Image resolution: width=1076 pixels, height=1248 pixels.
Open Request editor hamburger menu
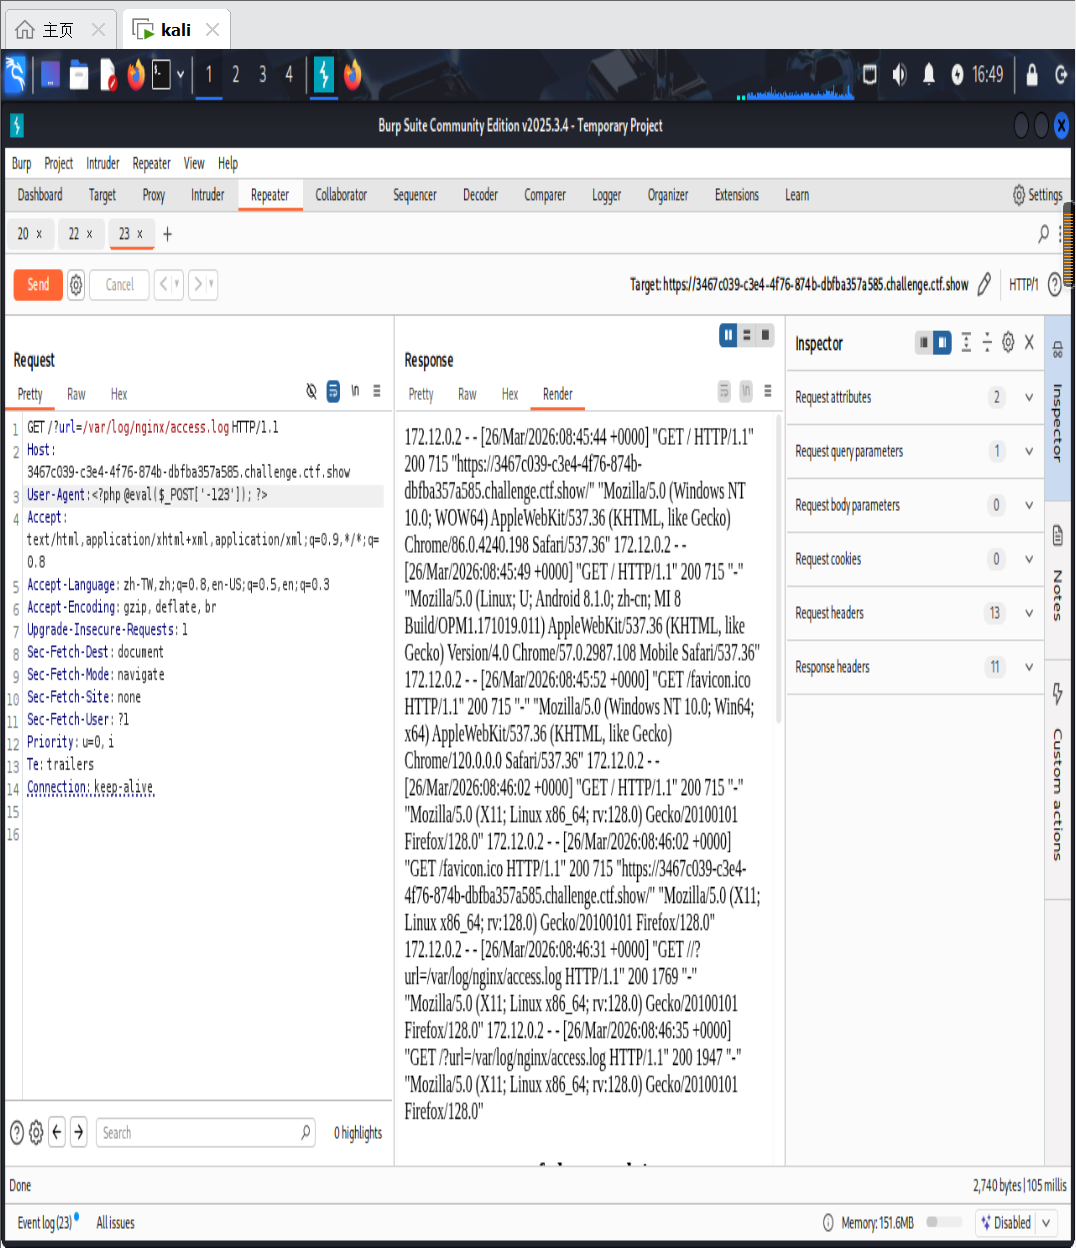coord(377,391)
